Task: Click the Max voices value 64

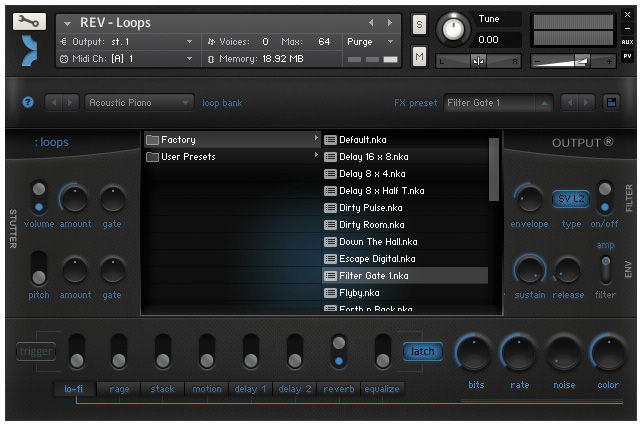Action: 324,42
